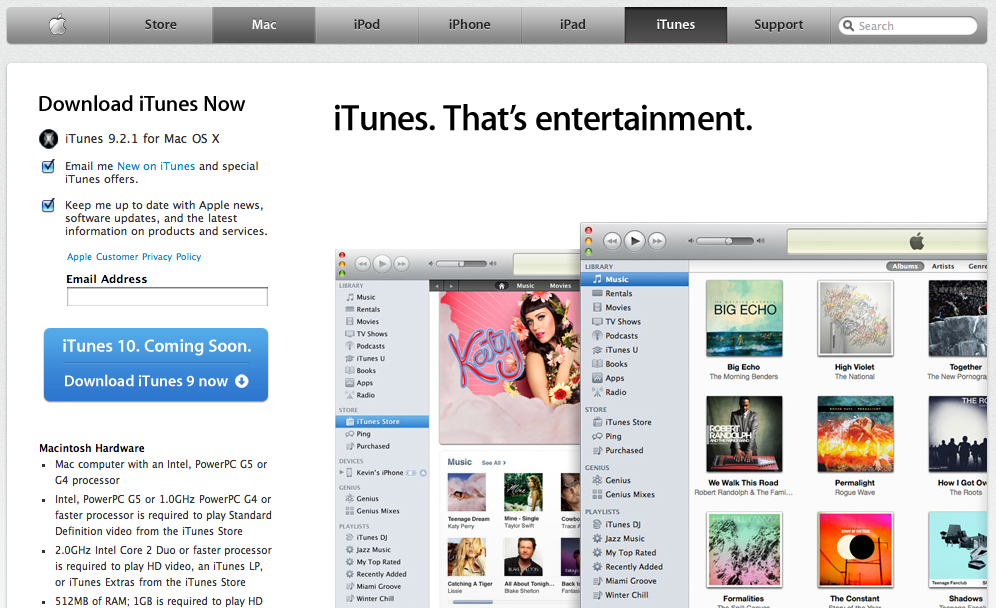Click the Download iTunes 9 now button
Screen dimensions: 996x608
point(156,365)
